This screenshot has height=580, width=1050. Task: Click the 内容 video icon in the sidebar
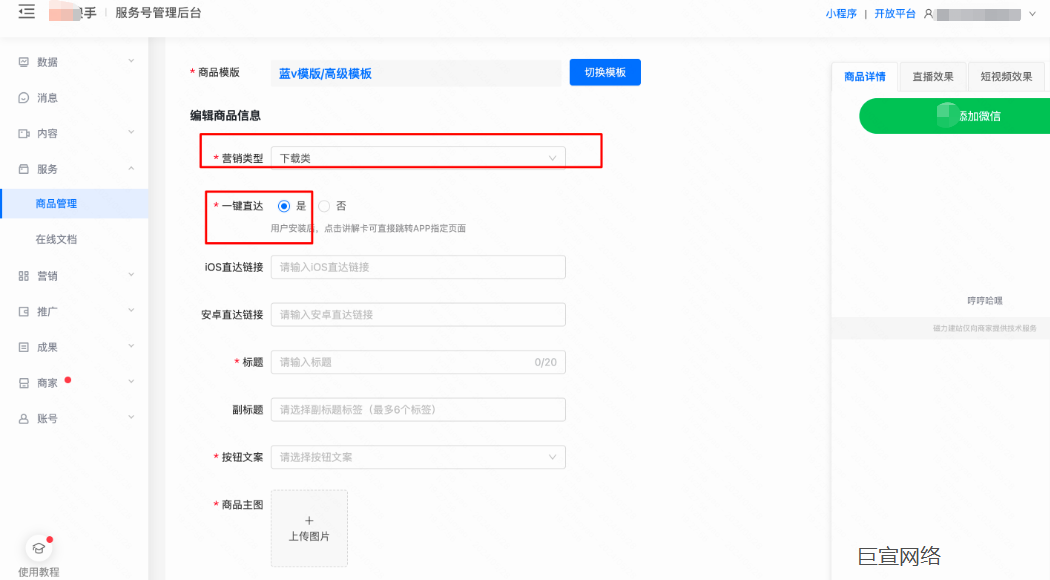coord(23,133)
